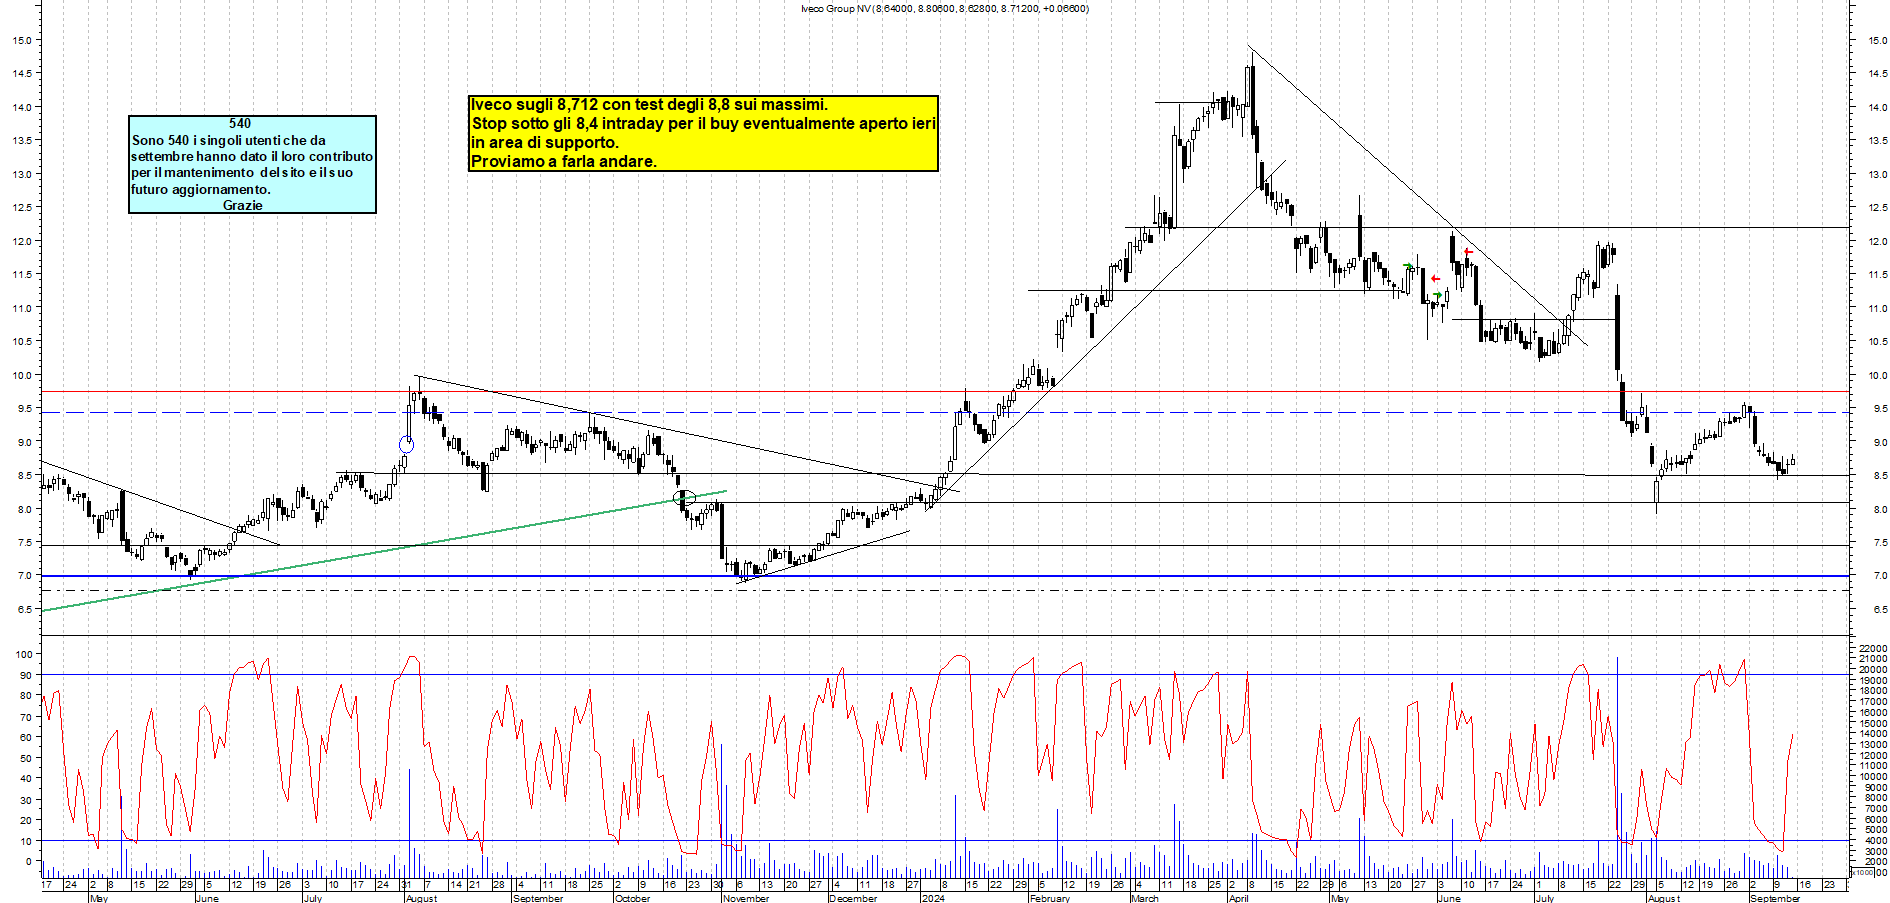Click the December label on the time axis
Screen dimensions: 1890x903
click(x=853, y=898)
